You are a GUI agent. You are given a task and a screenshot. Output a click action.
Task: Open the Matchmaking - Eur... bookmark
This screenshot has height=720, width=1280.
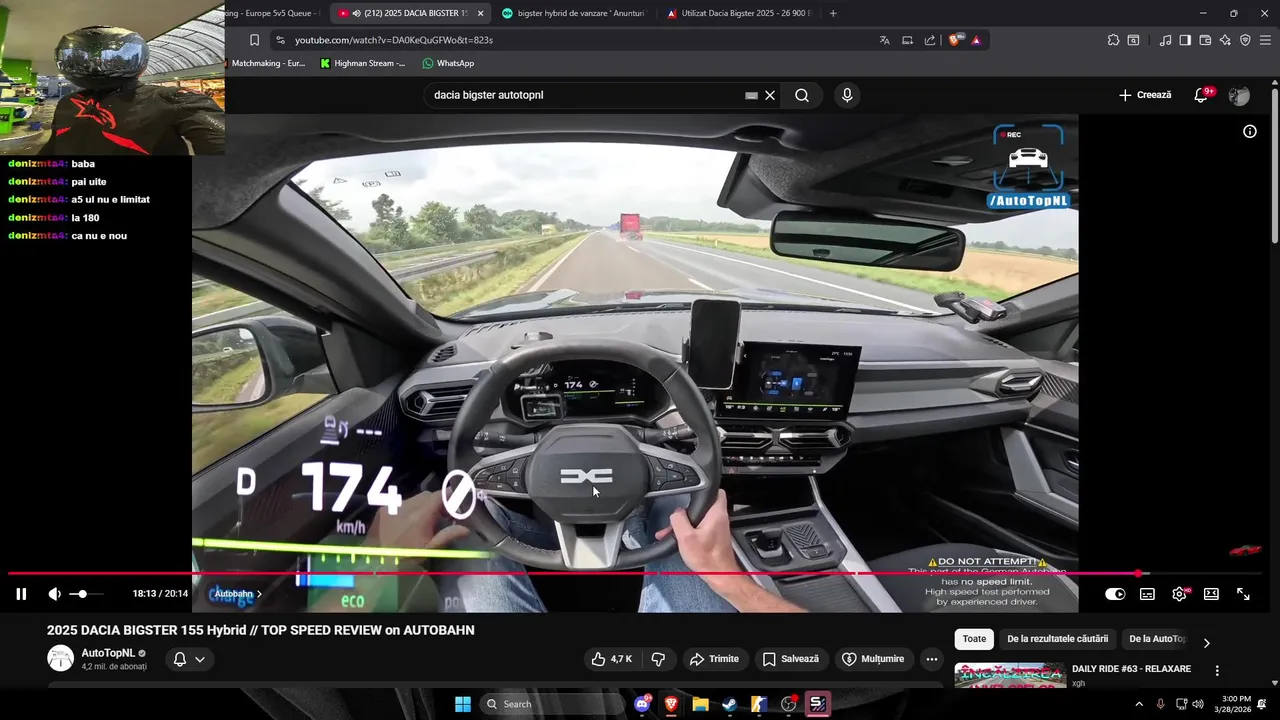pyautogui.click(x=268, y=63)
